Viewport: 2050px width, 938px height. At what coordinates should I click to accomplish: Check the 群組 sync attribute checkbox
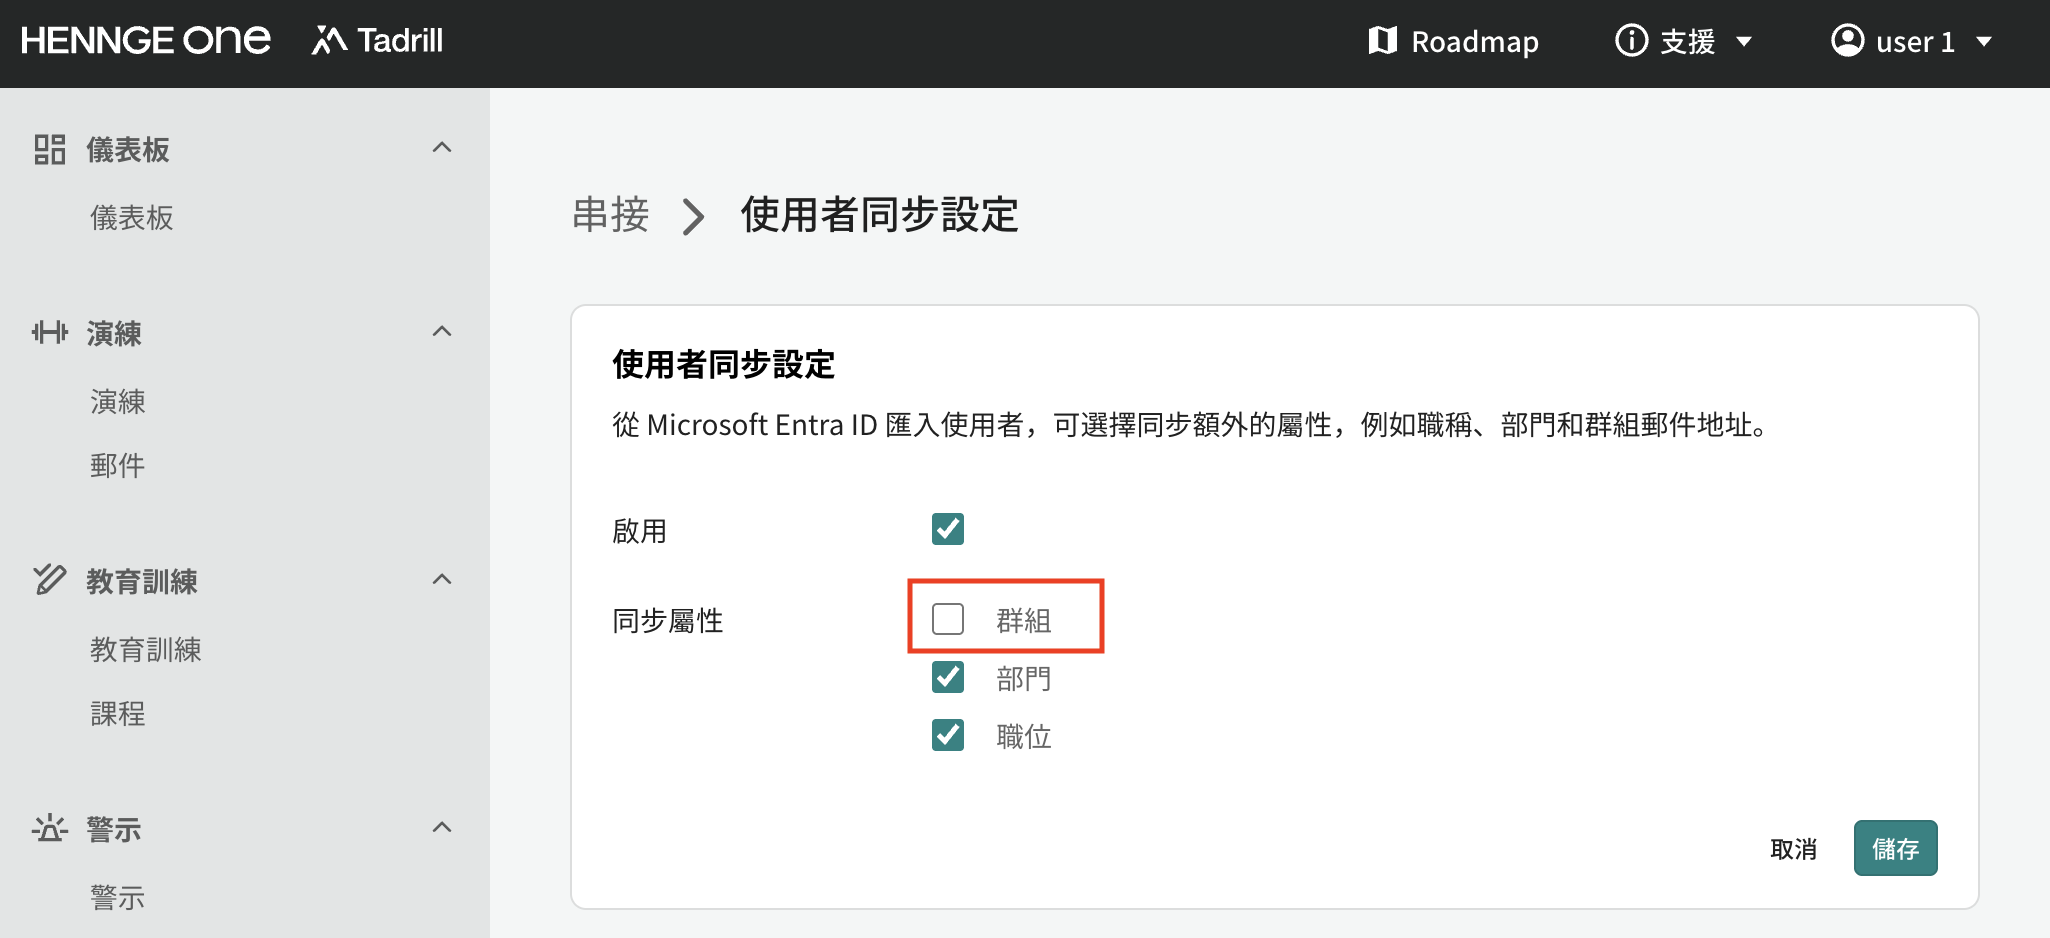coord(948,619)
